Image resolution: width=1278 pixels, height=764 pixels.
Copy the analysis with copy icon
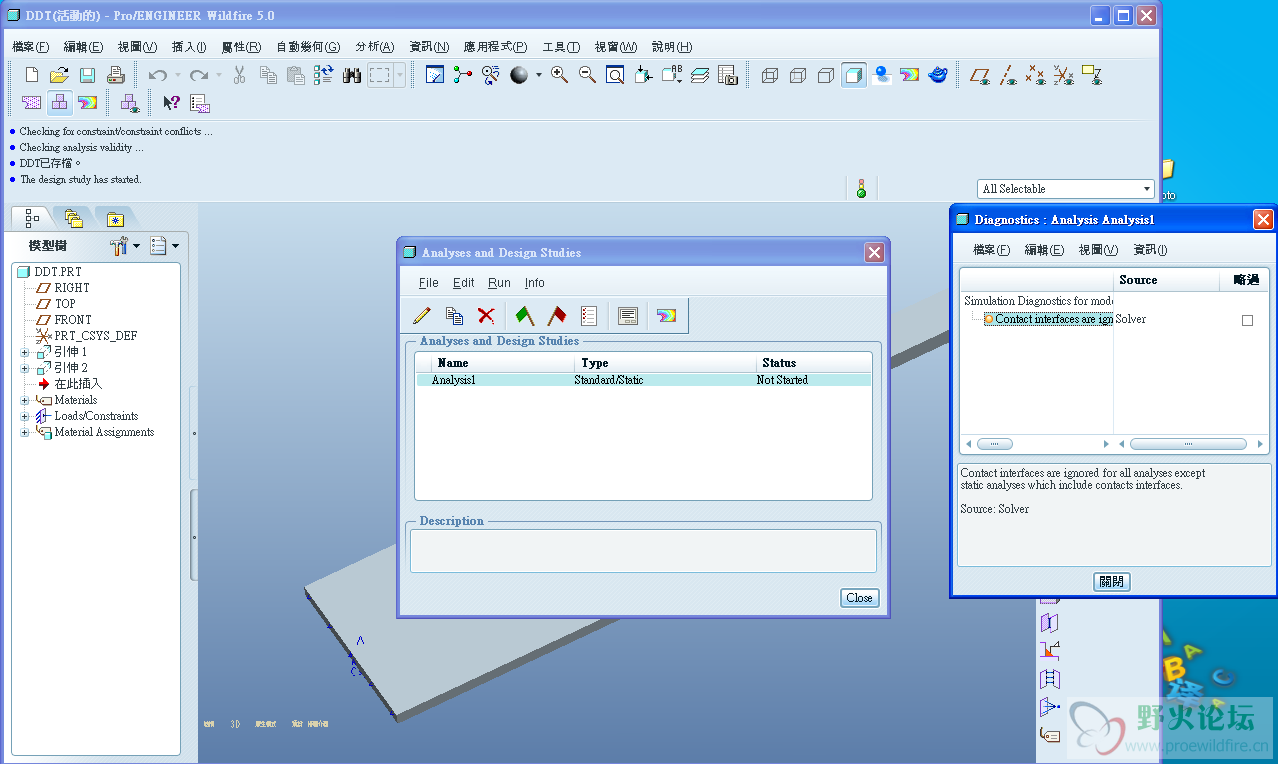454,316
